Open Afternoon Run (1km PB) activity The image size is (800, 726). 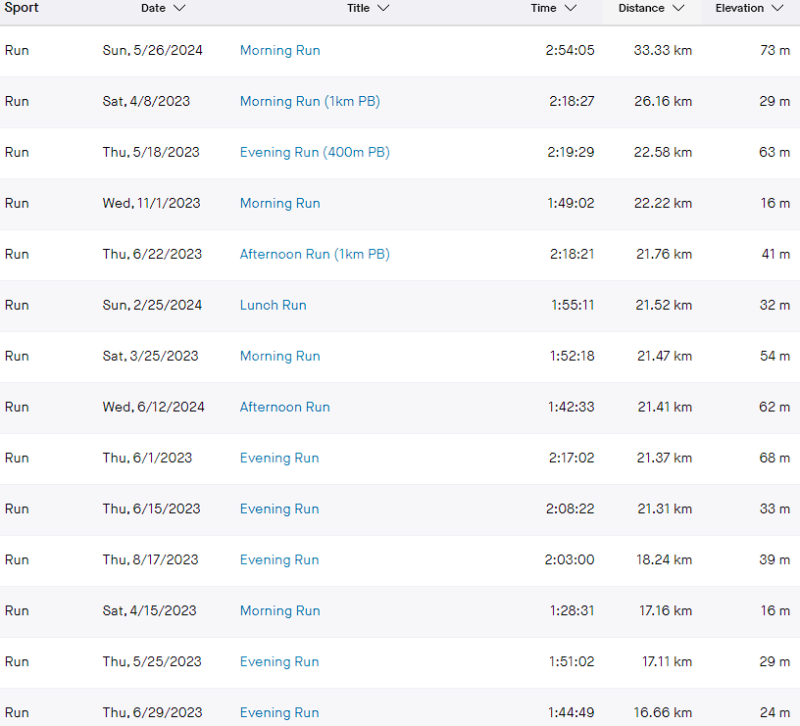click(315, 254)
